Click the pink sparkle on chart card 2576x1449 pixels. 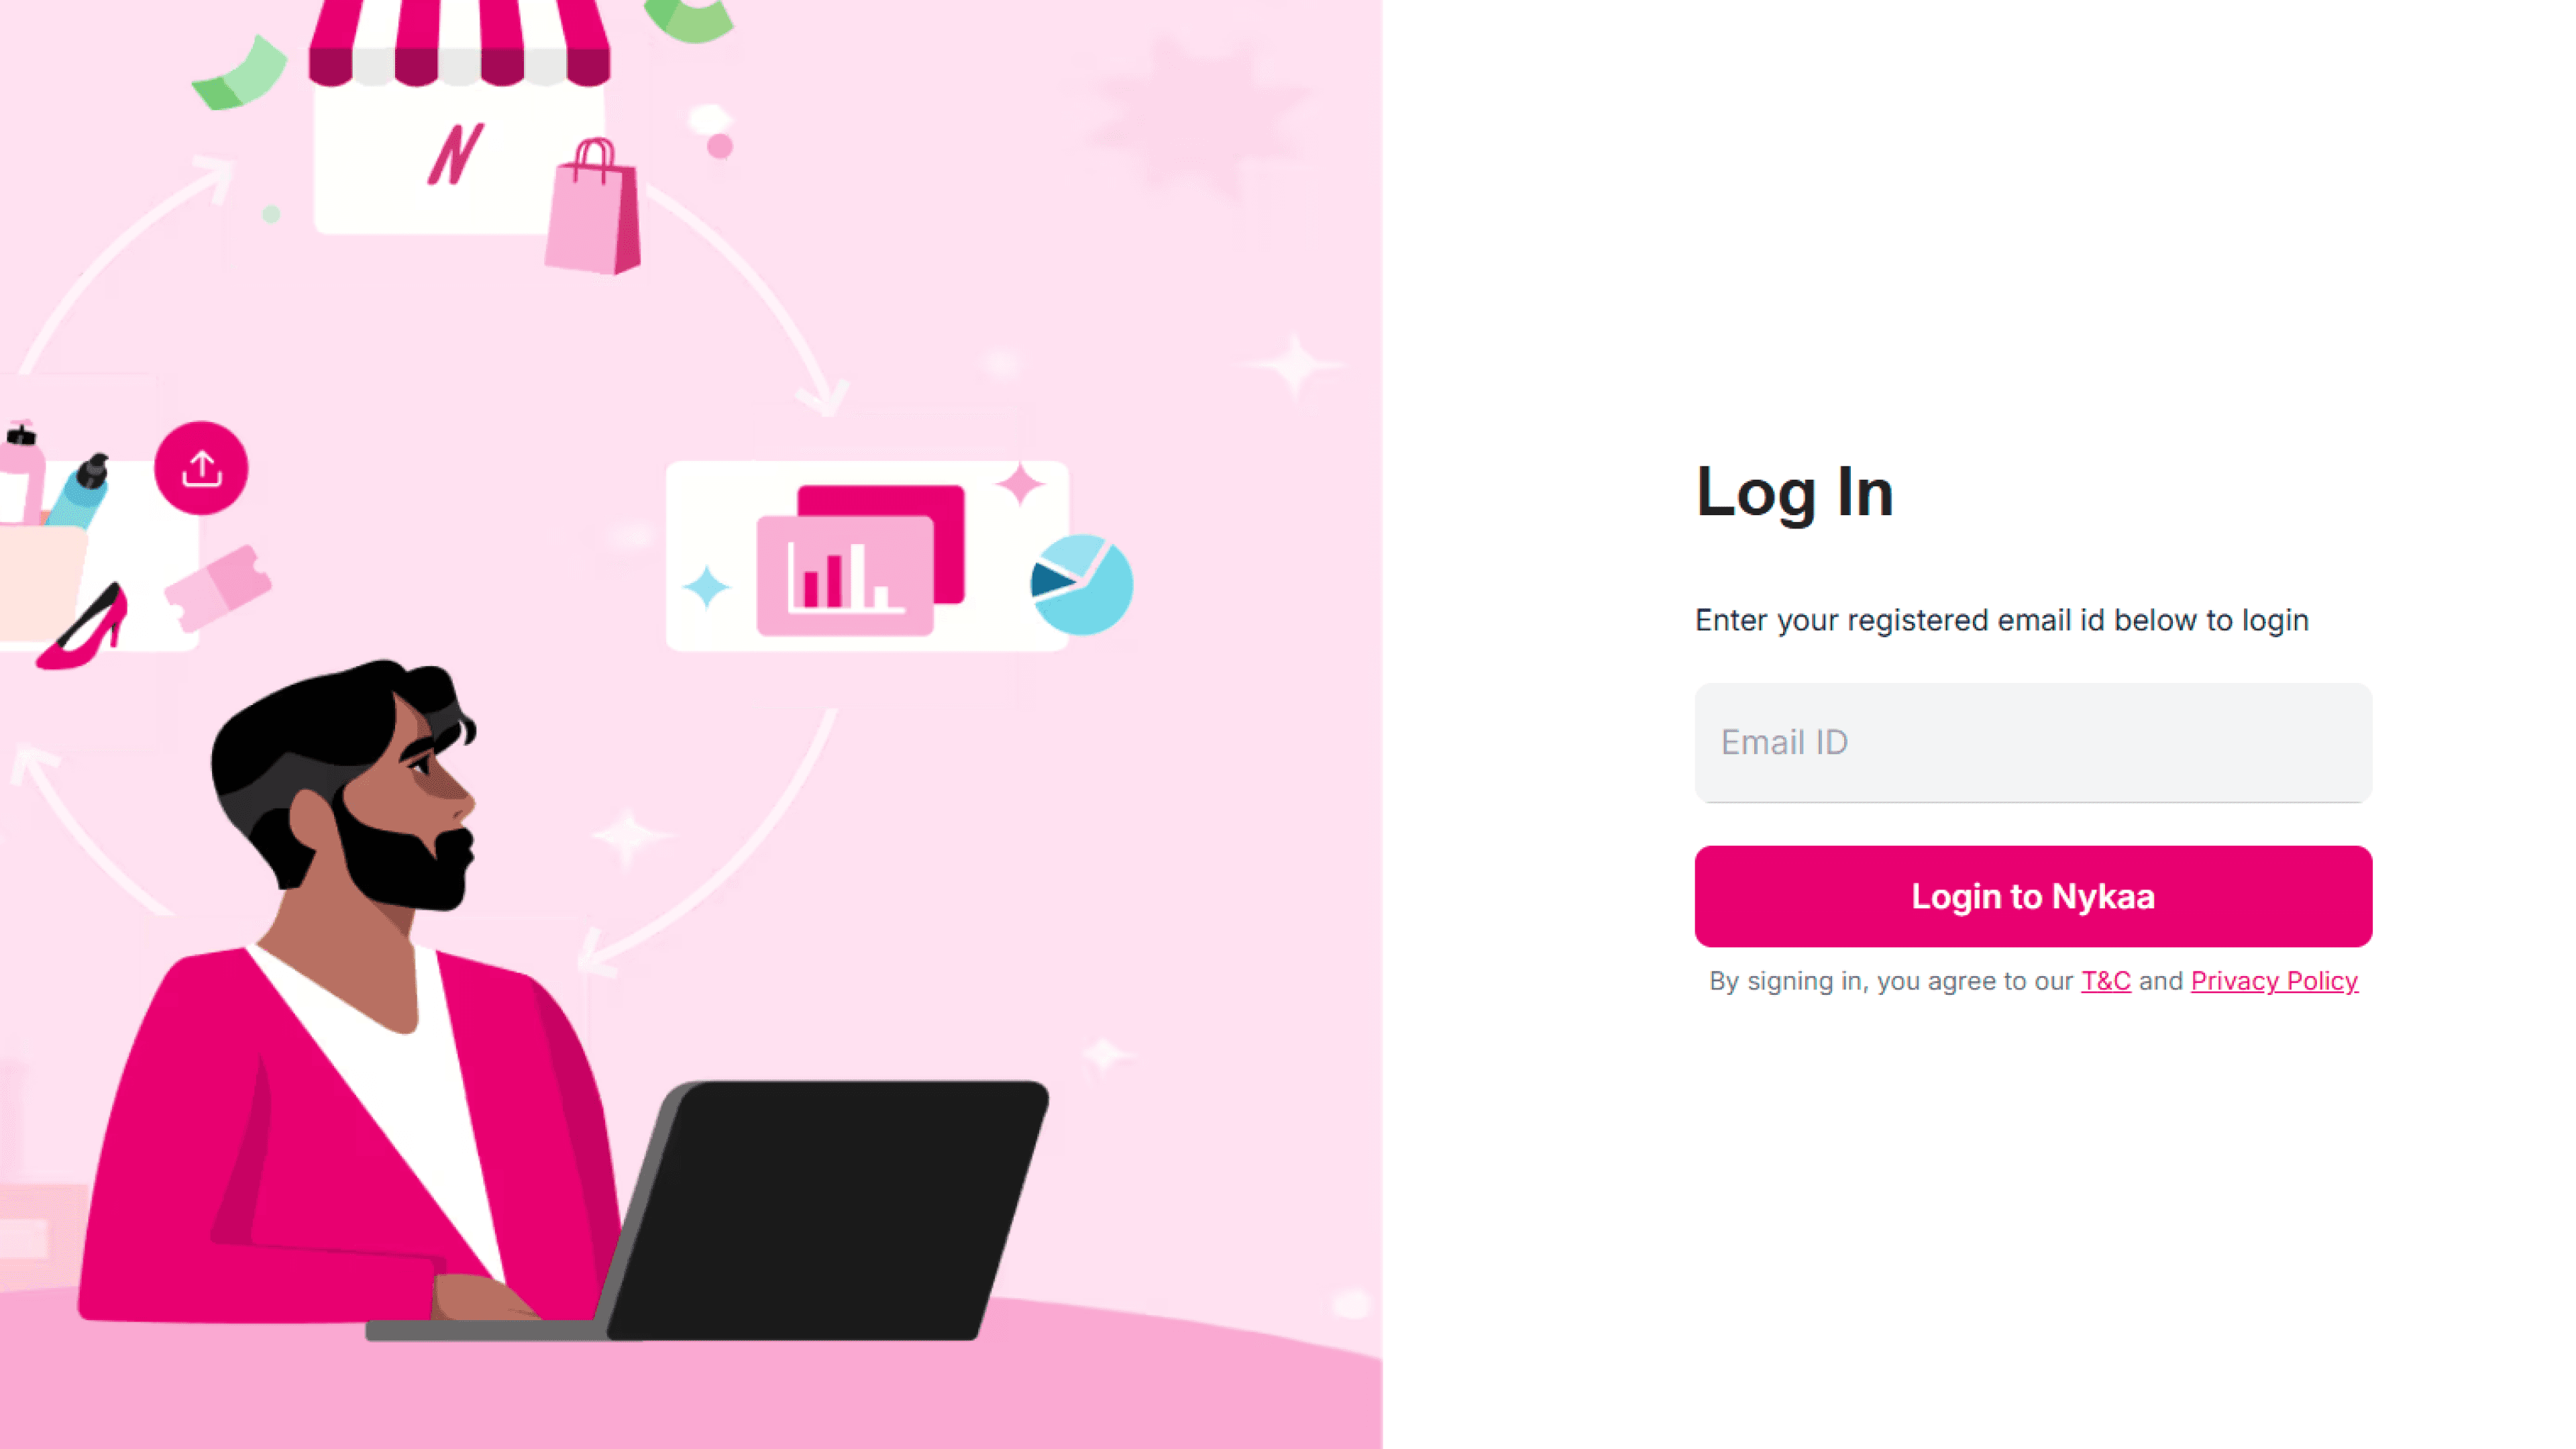[1020, 484]
